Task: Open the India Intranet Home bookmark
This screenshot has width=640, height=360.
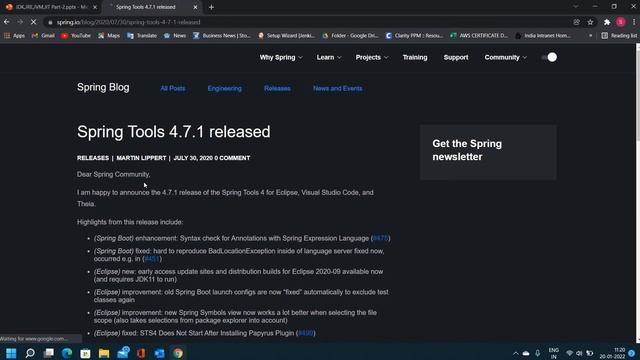Action: [543, 36]
